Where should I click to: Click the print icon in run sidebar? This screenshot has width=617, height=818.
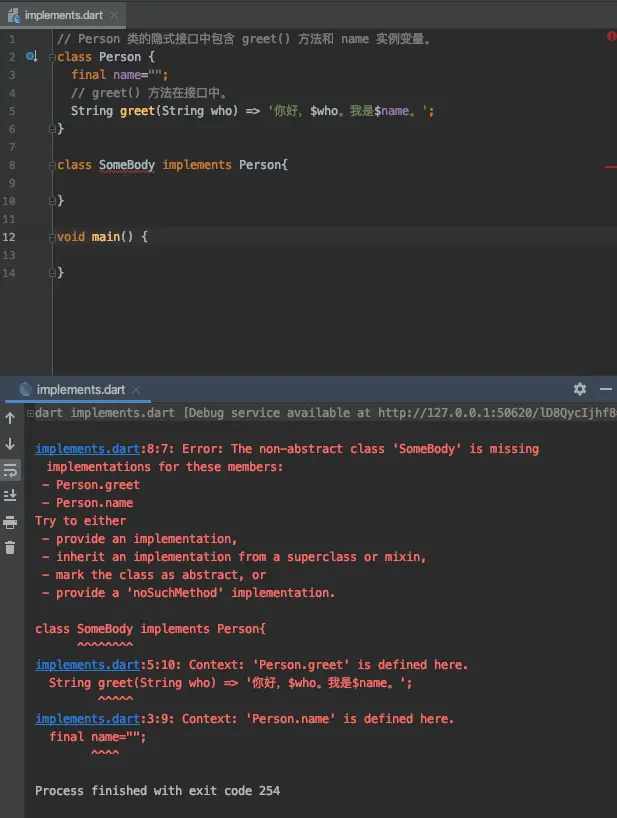coord(10,522)
